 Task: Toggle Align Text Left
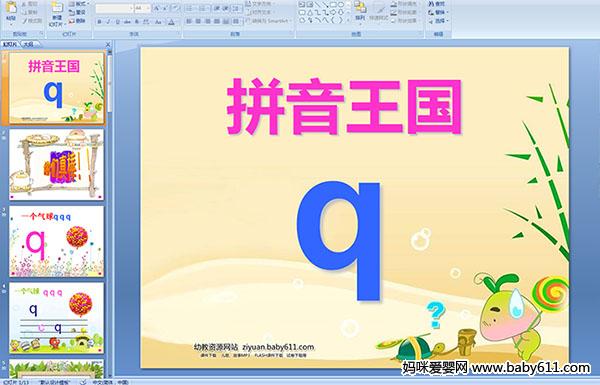click(x=189, y=21)
